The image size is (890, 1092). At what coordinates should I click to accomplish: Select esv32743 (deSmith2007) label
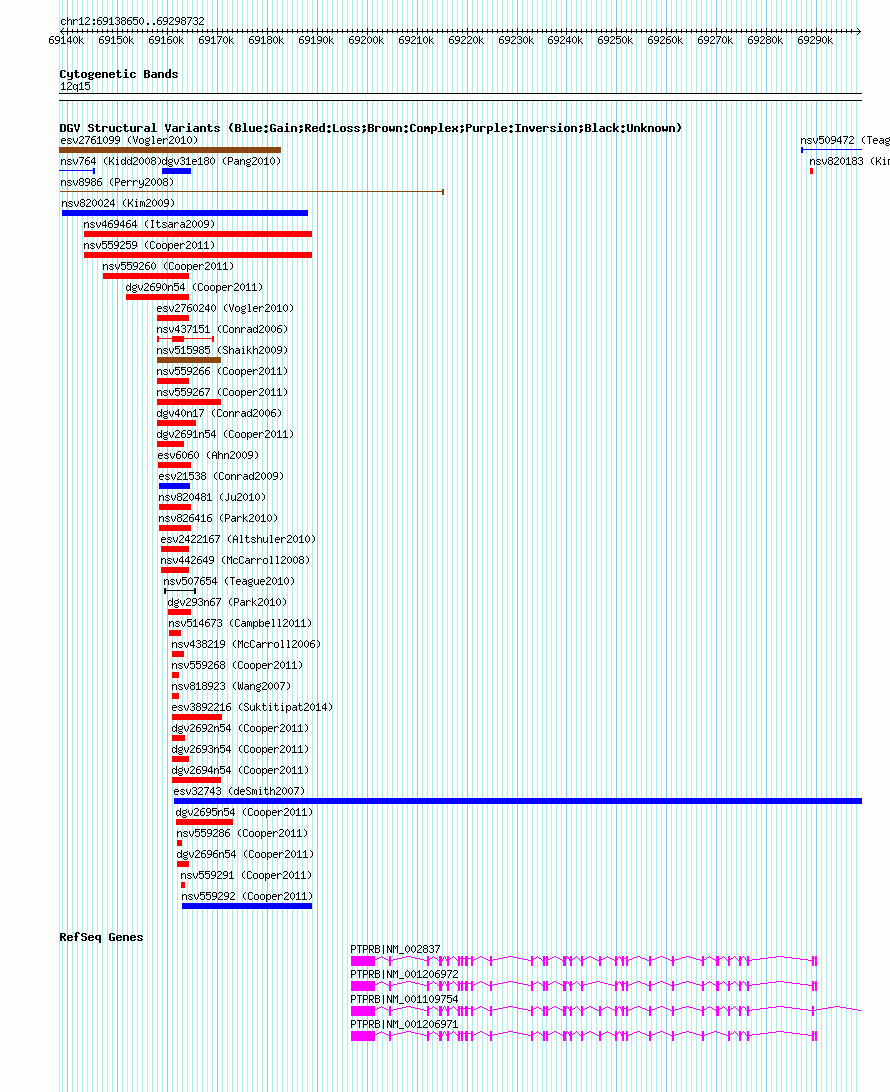pos(239,790)
